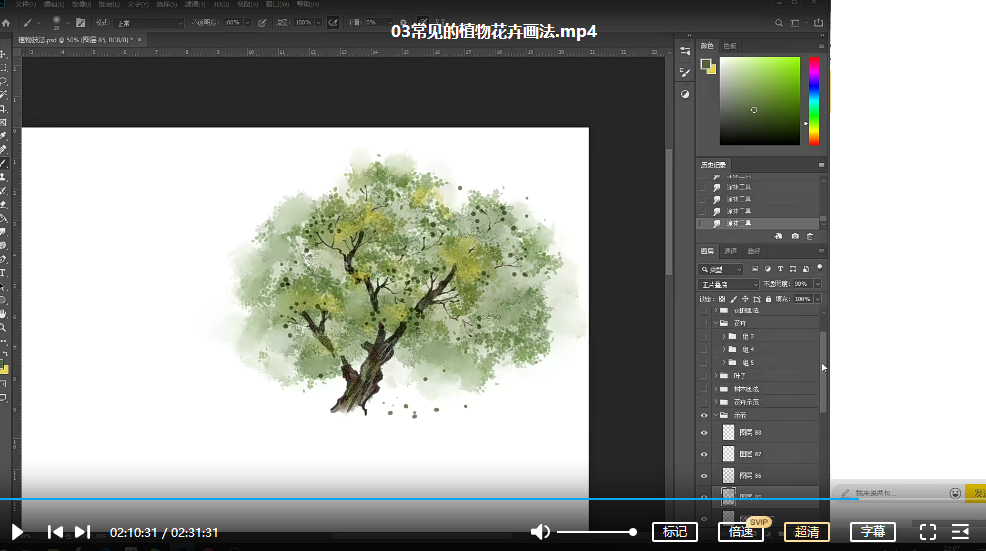This screenshot has height=551, width=986.
Task: Enter fullscreen mode in video player
Action: (927, 532)
